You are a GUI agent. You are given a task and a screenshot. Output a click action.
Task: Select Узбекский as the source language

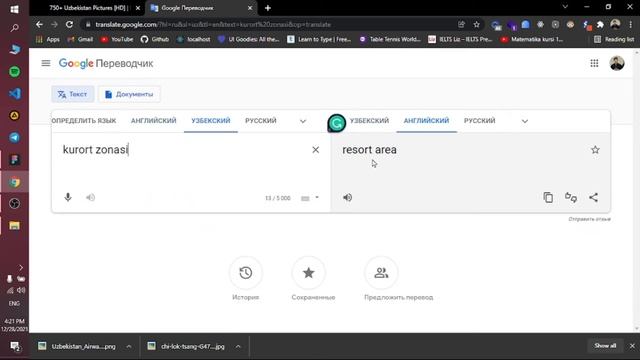point(211,121)
